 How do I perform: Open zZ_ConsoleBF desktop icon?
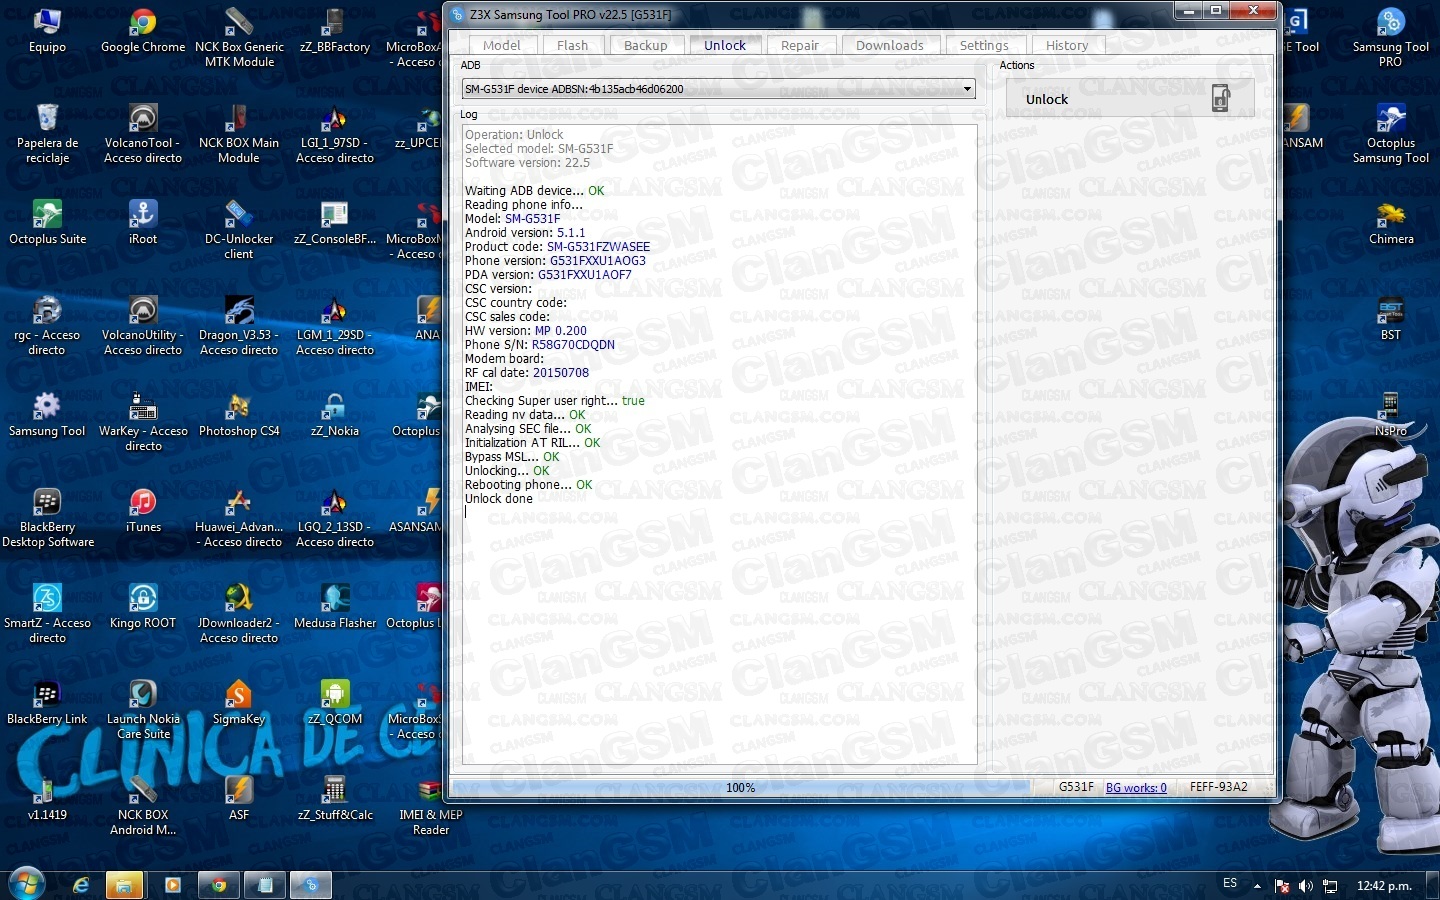coord(335,223)
